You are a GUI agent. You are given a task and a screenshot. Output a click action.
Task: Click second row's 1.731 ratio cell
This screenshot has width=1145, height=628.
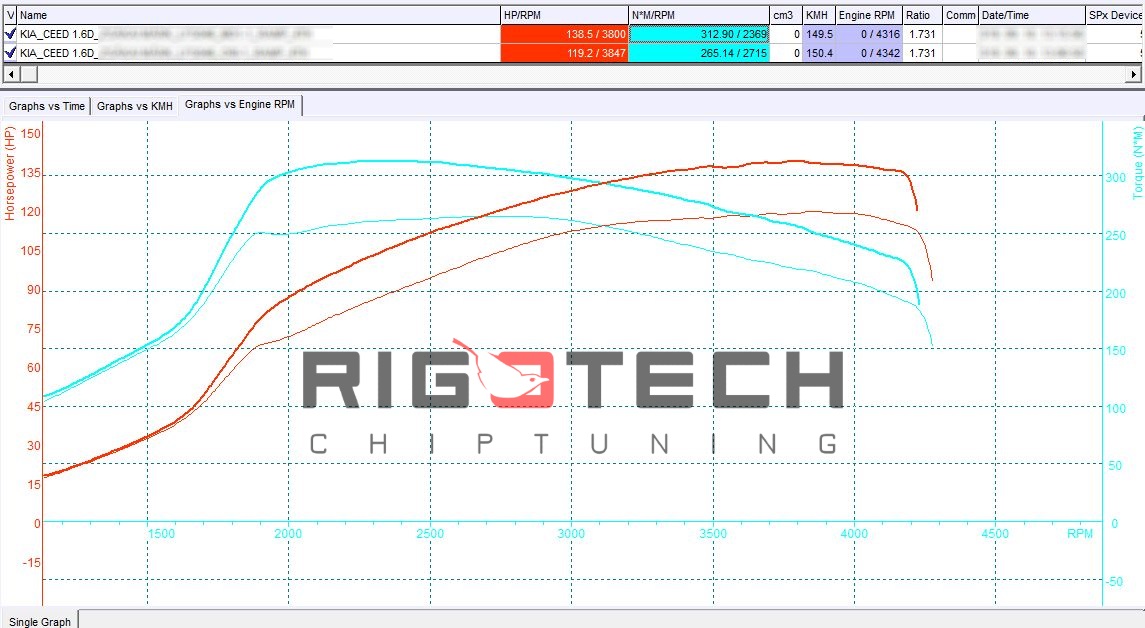pyautogui.click(x=922, y=53)
